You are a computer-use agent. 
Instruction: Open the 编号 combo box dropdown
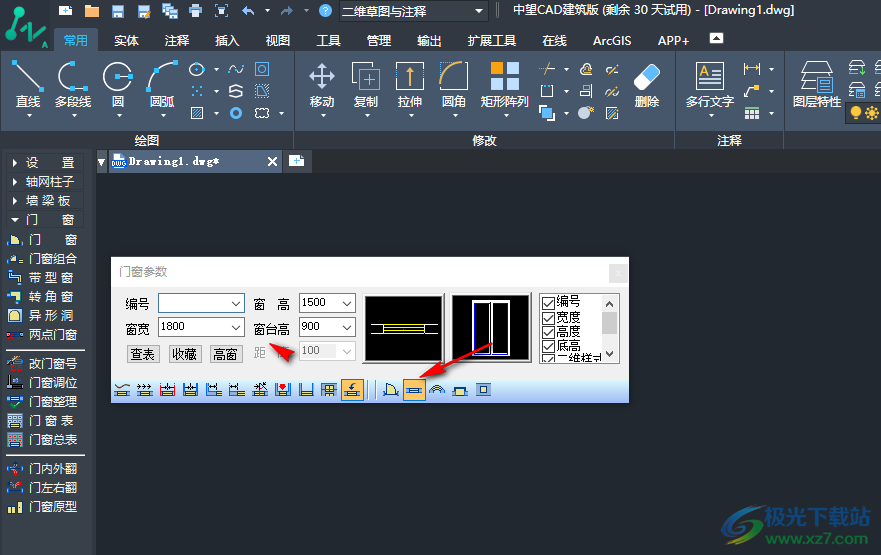236,303
